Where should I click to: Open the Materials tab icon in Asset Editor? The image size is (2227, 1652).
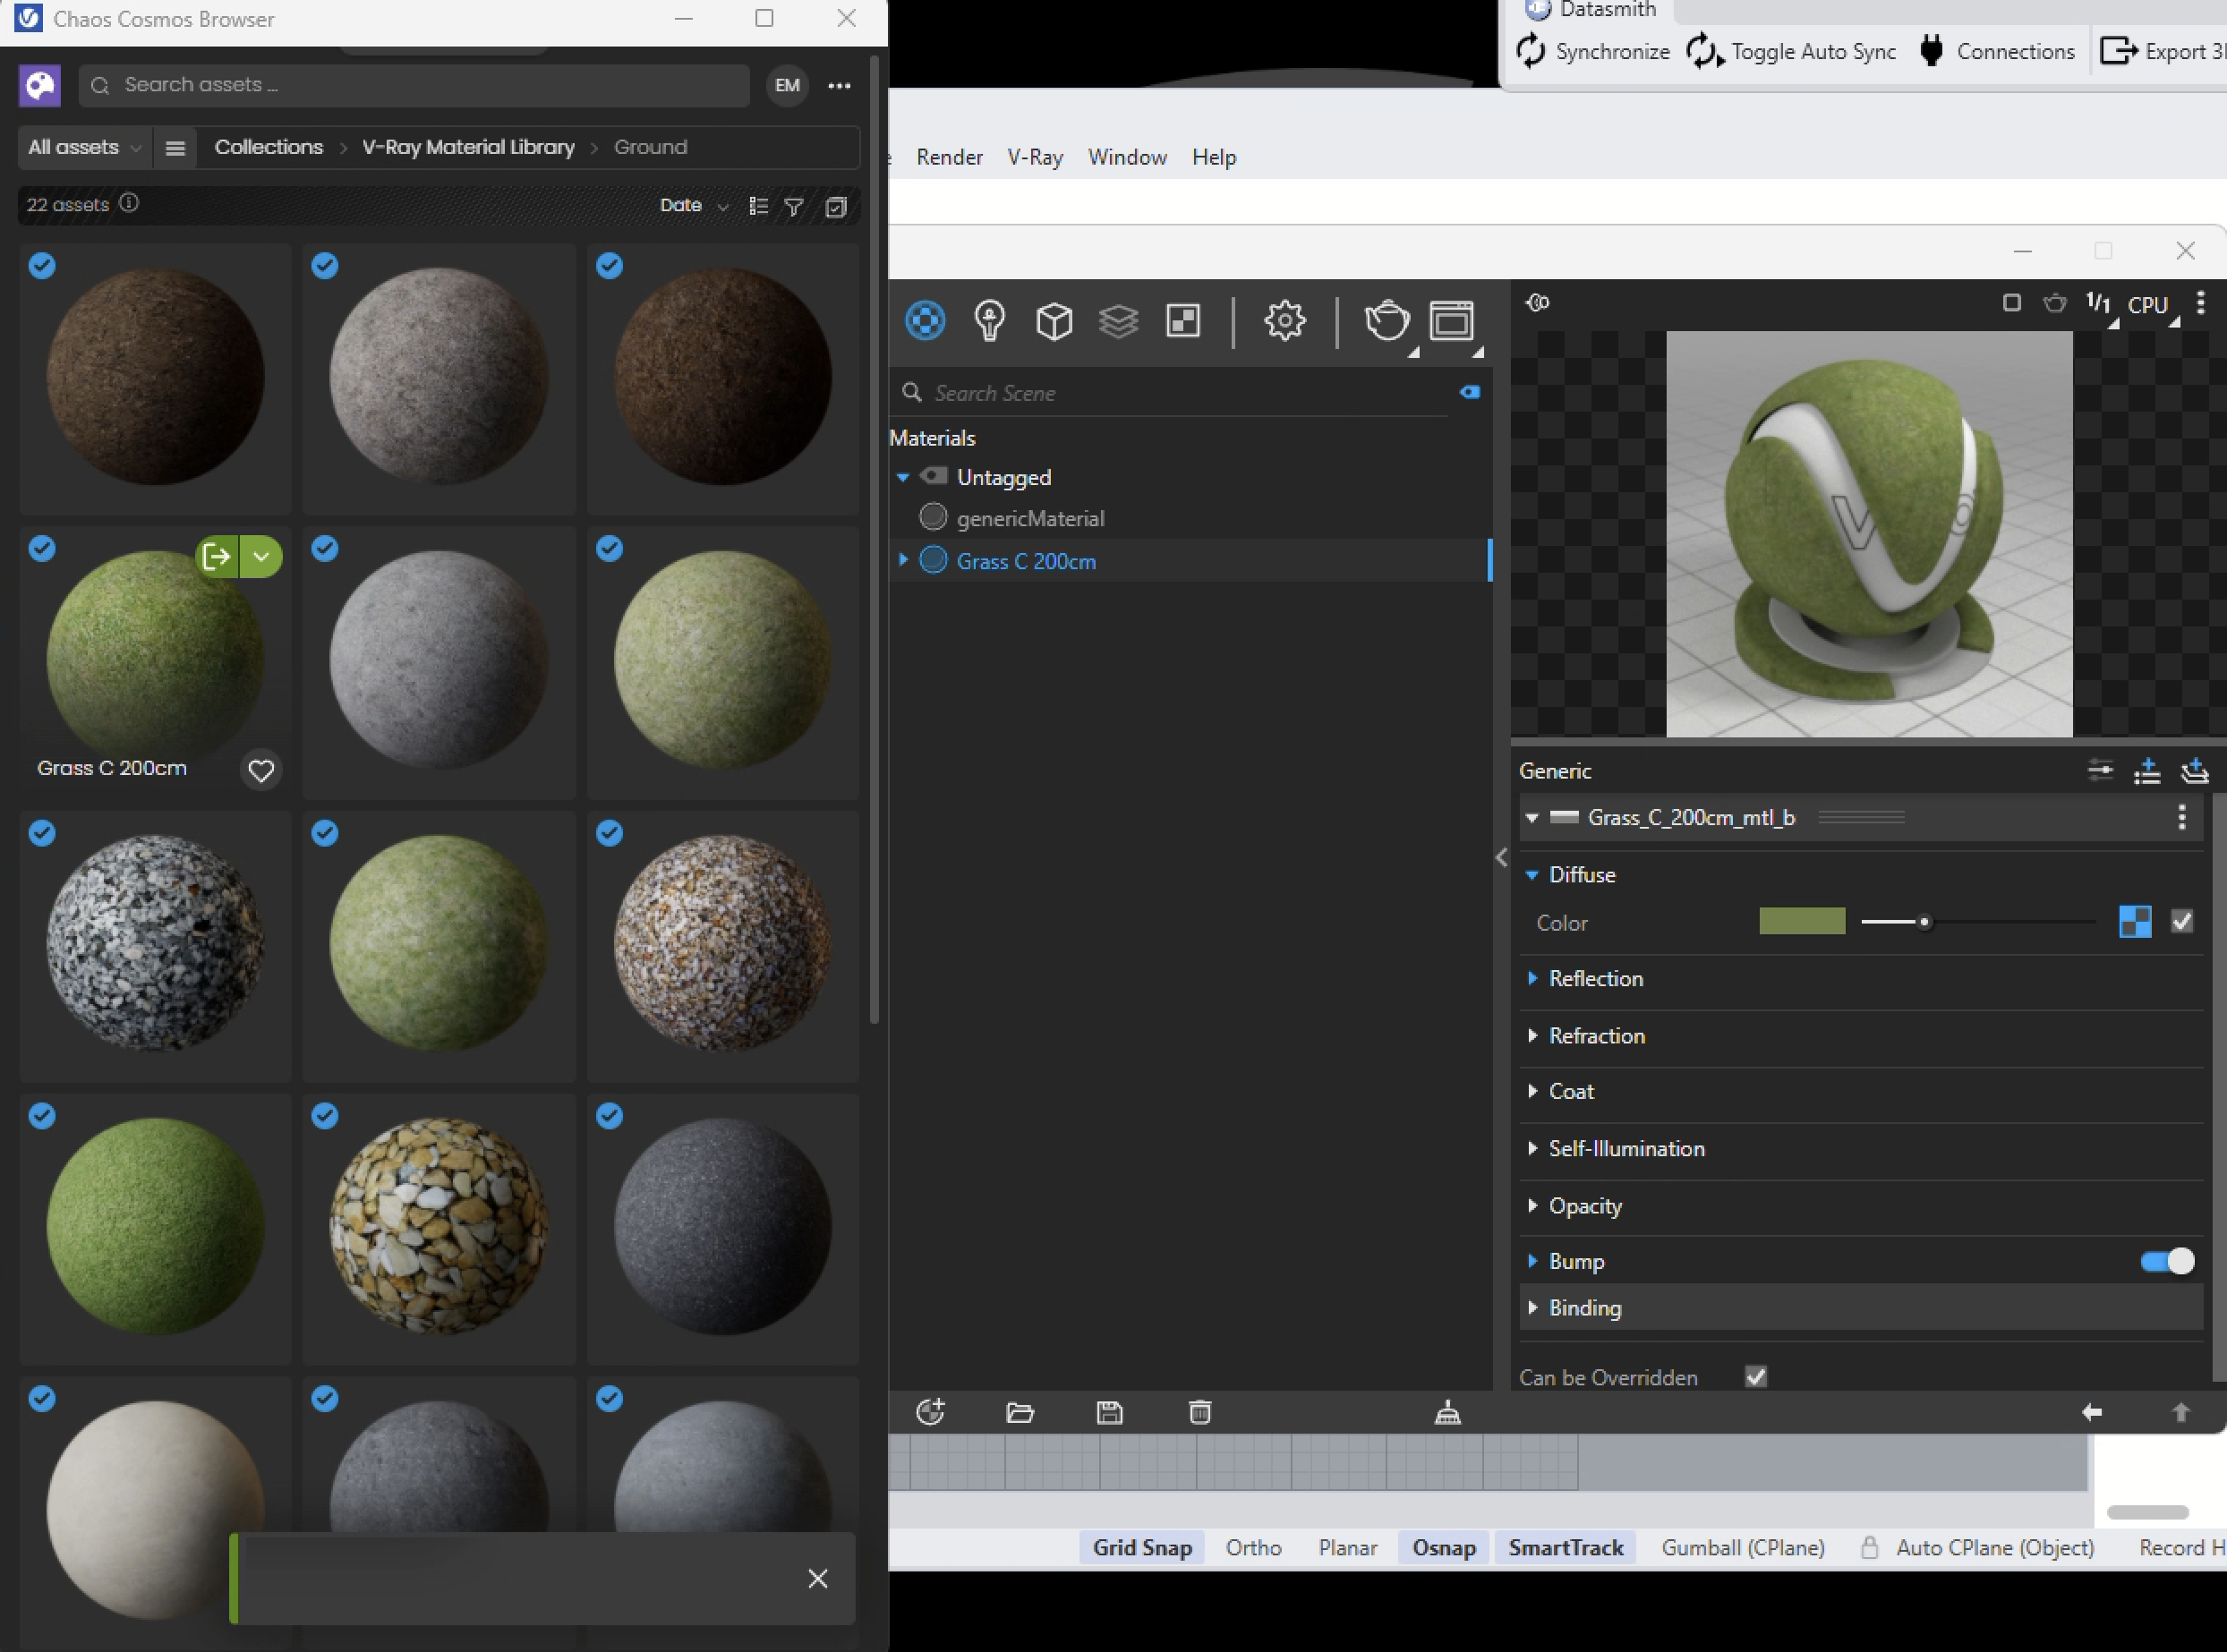pos(925,321)
